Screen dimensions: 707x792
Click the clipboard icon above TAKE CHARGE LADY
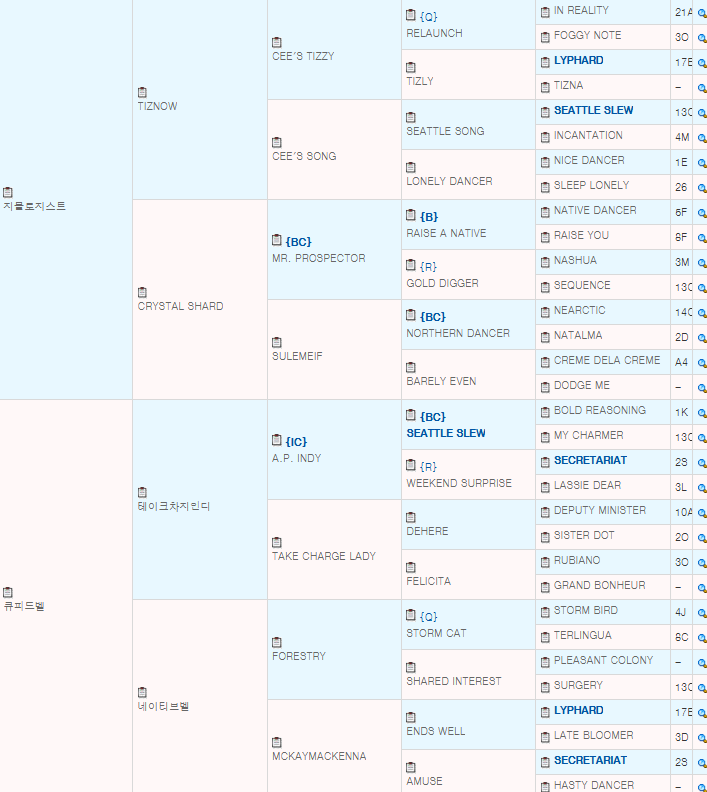[277, 542]
